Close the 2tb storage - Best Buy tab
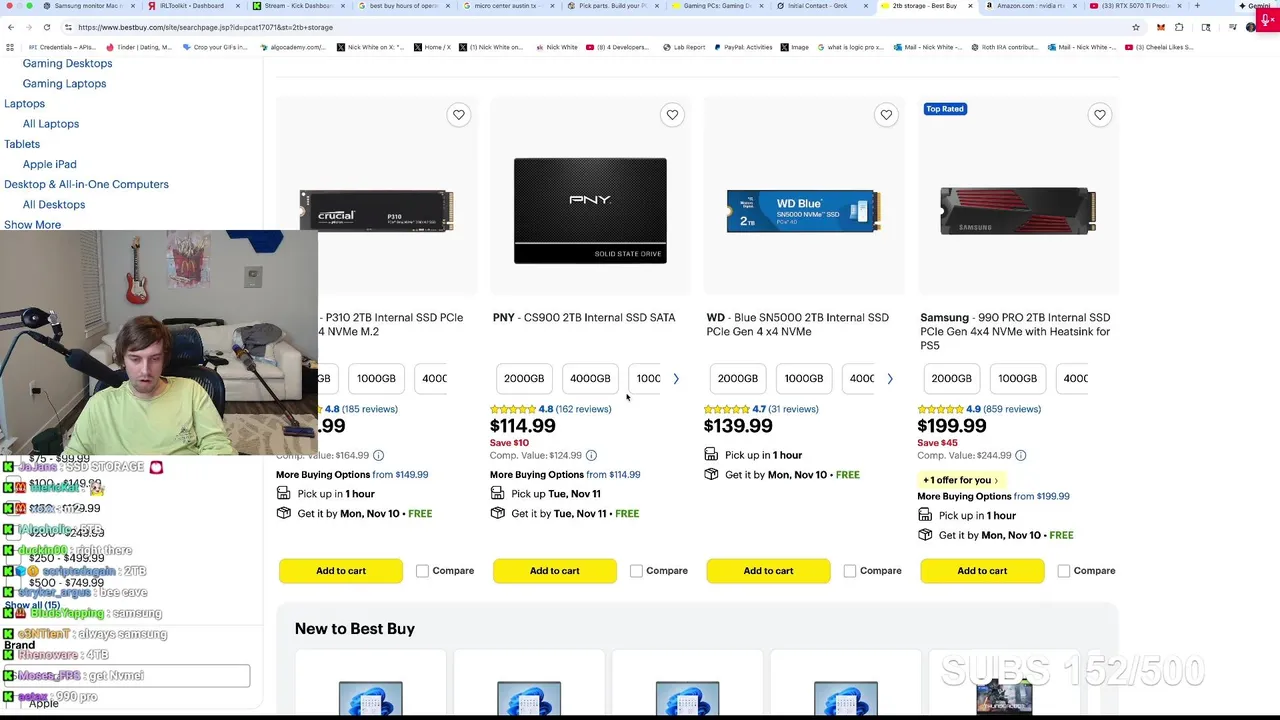The image size is (1280, 720). coord(970,6)
